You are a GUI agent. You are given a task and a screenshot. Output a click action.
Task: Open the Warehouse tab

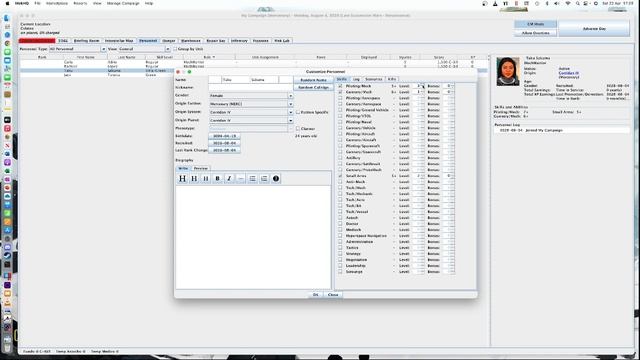pos(191,41)
